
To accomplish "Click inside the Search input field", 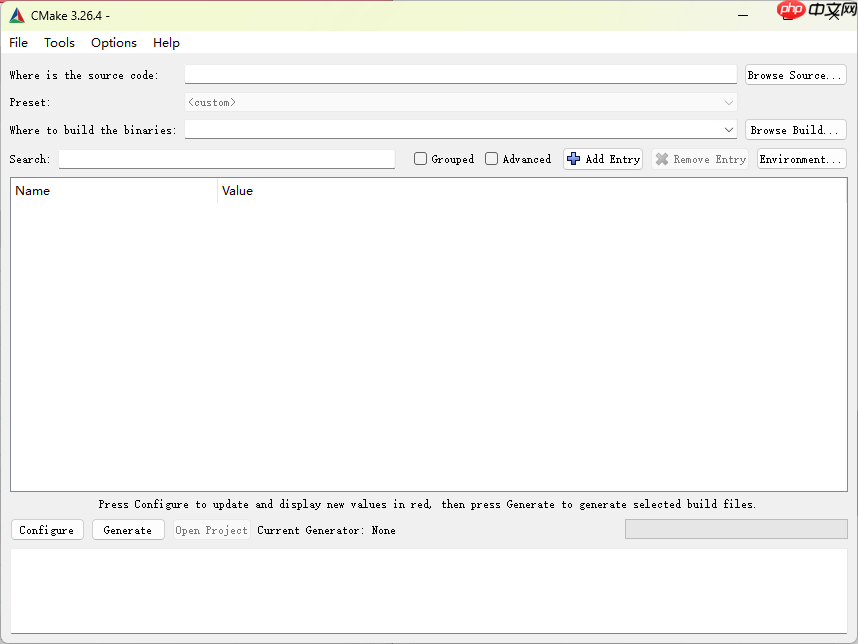I will (x=226, y=158).
